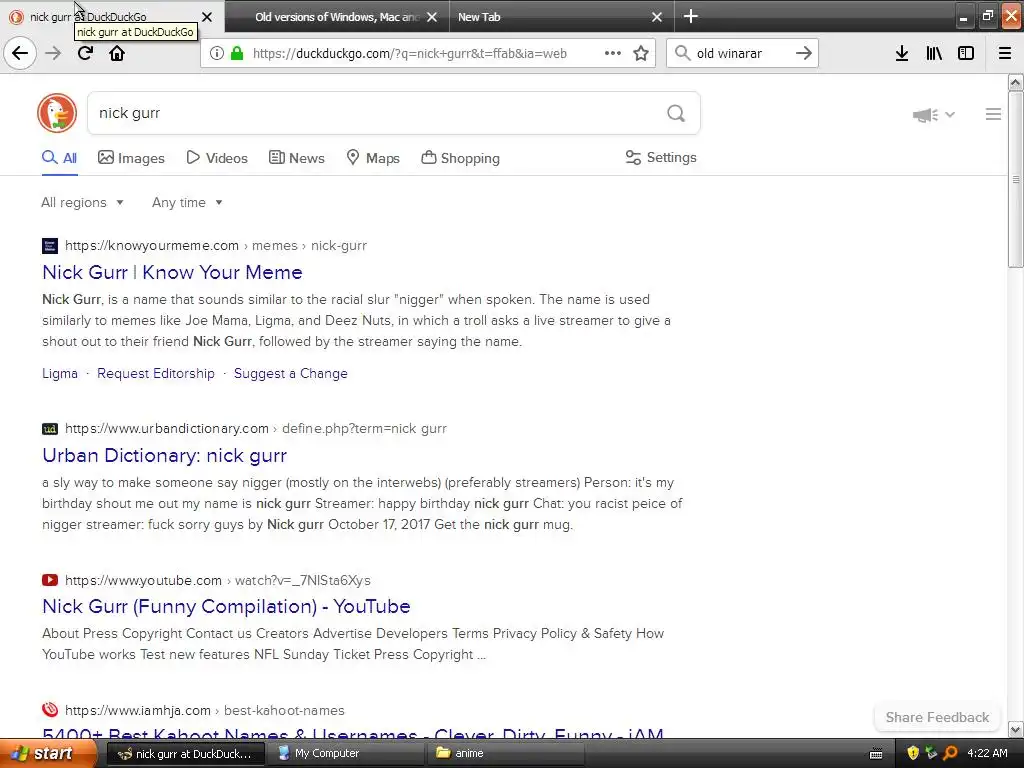Open the browser home page icon

click(117, 53)
